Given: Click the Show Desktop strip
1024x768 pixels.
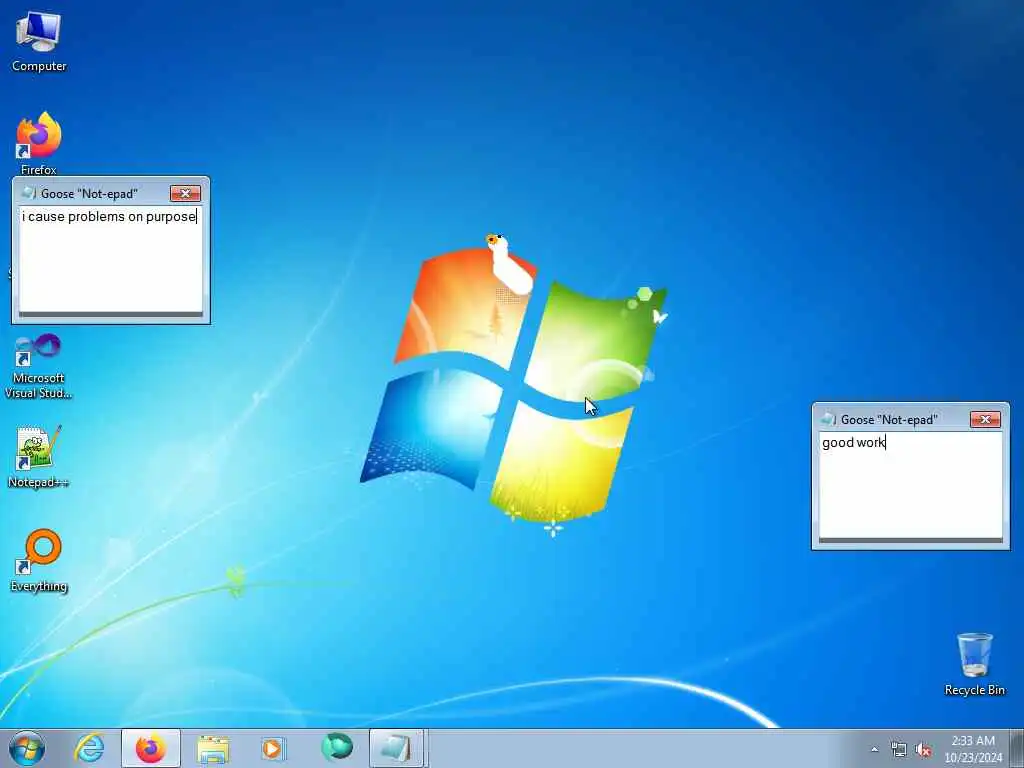Looking at the screenshot, I should 1017,748.
